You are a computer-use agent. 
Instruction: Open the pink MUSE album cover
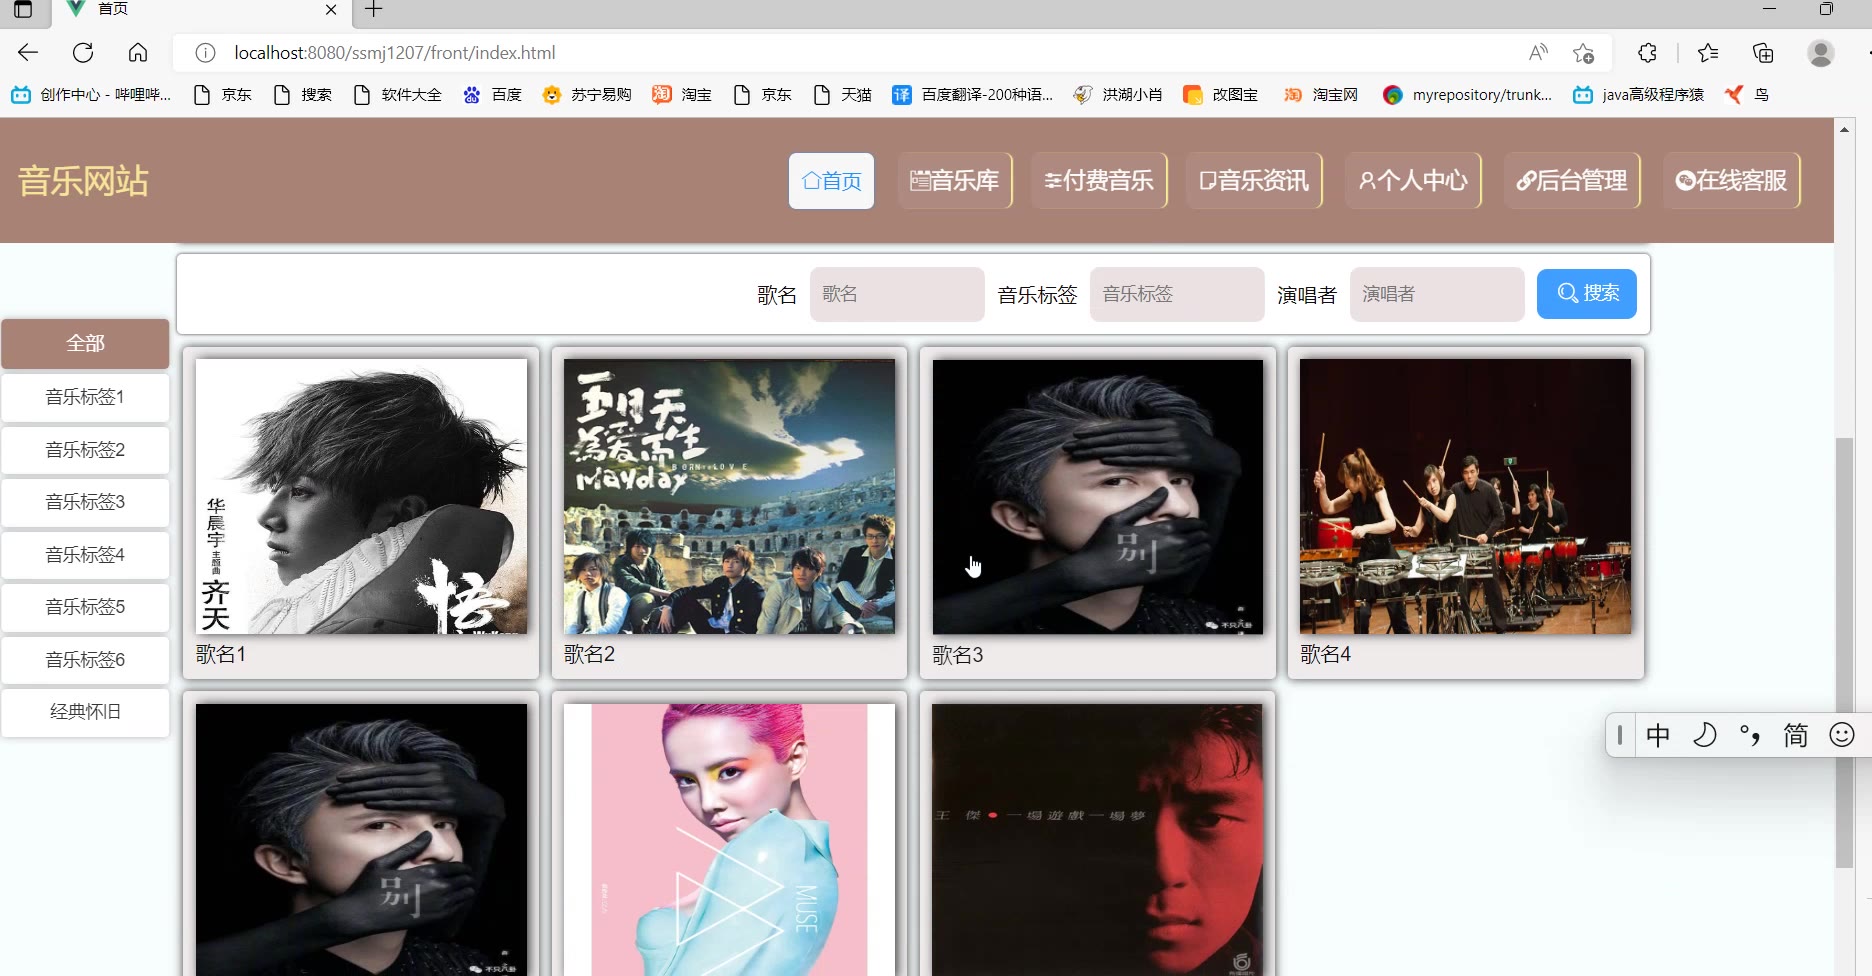point(729,840)
